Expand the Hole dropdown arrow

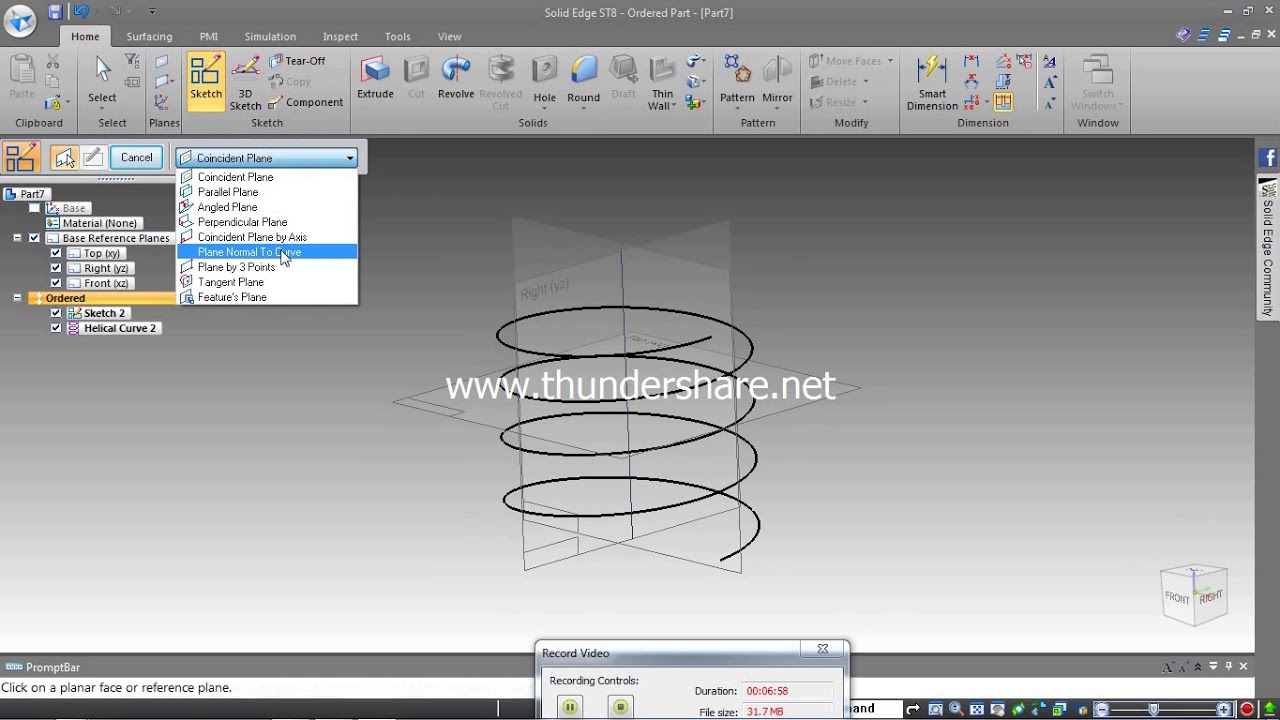(544, 108)
